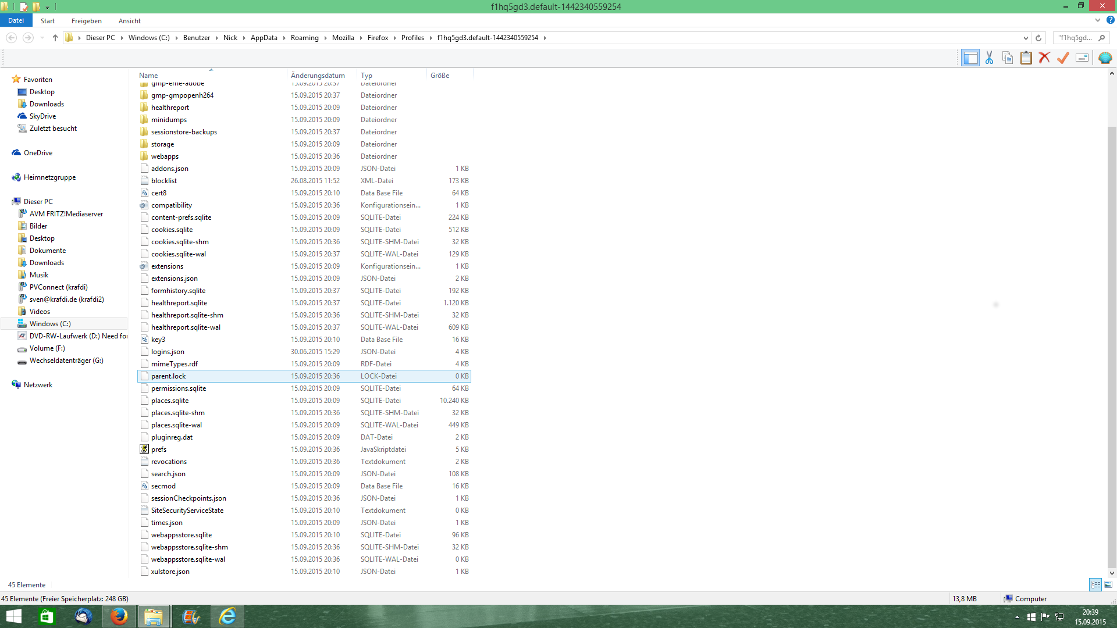Viewport: 1117px width, 628px height.
Task: Go back with the left arrow
Action: [x=11, y=38]
